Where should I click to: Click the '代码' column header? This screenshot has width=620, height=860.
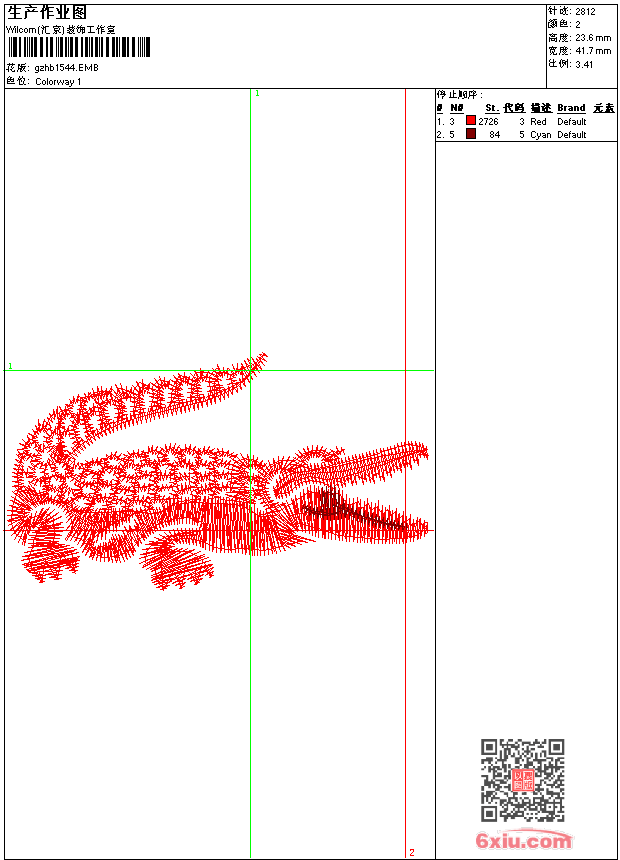coord(514,108)
